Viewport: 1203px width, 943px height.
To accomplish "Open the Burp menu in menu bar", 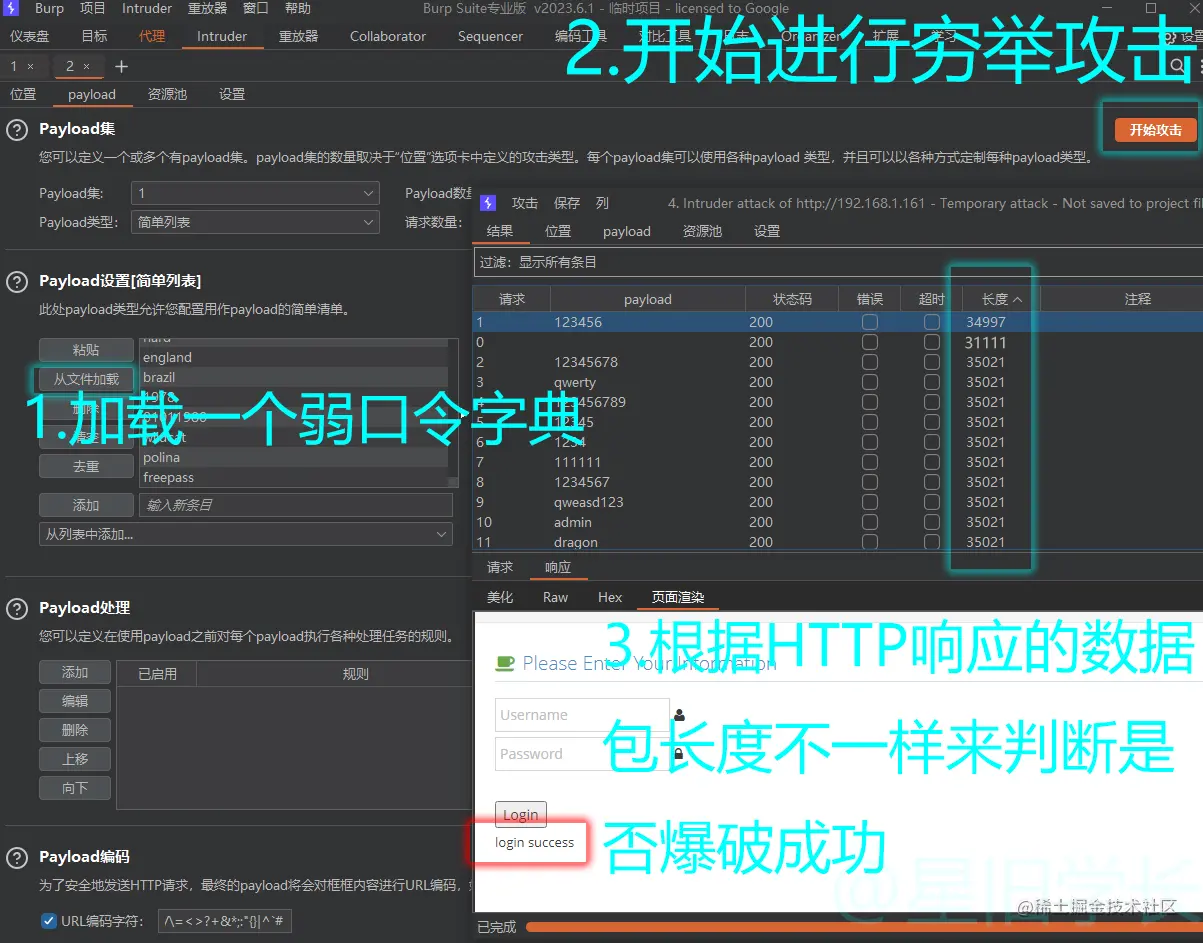I will 49,8.
